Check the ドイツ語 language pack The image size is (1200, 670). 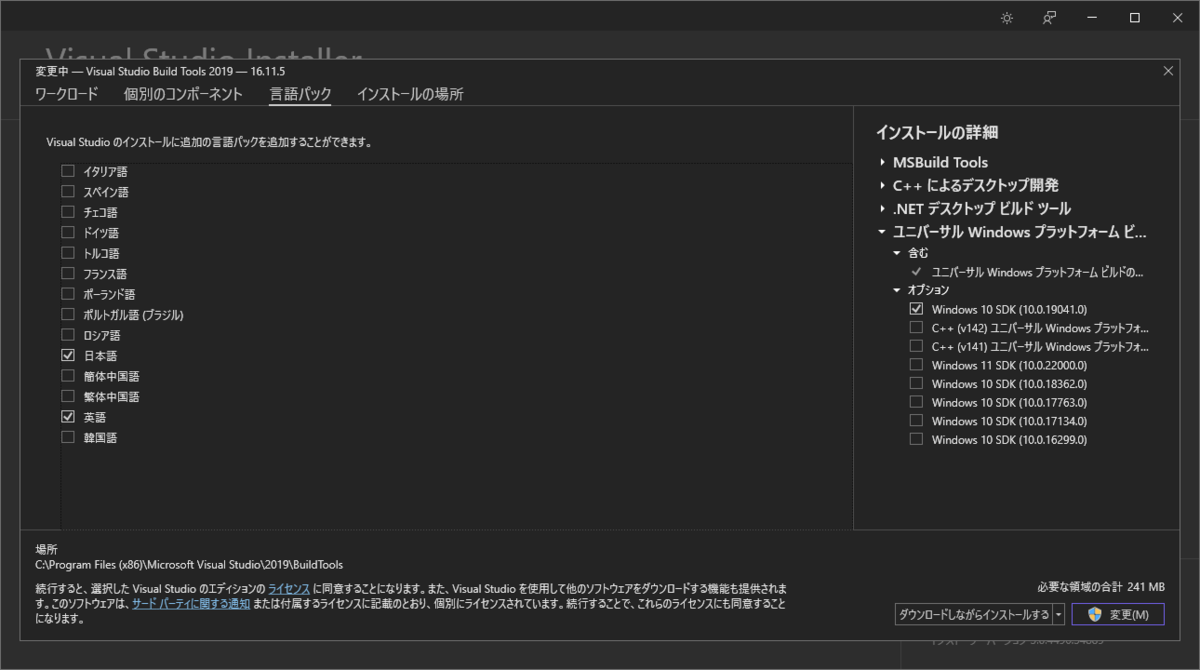click(x=68, y=232)
